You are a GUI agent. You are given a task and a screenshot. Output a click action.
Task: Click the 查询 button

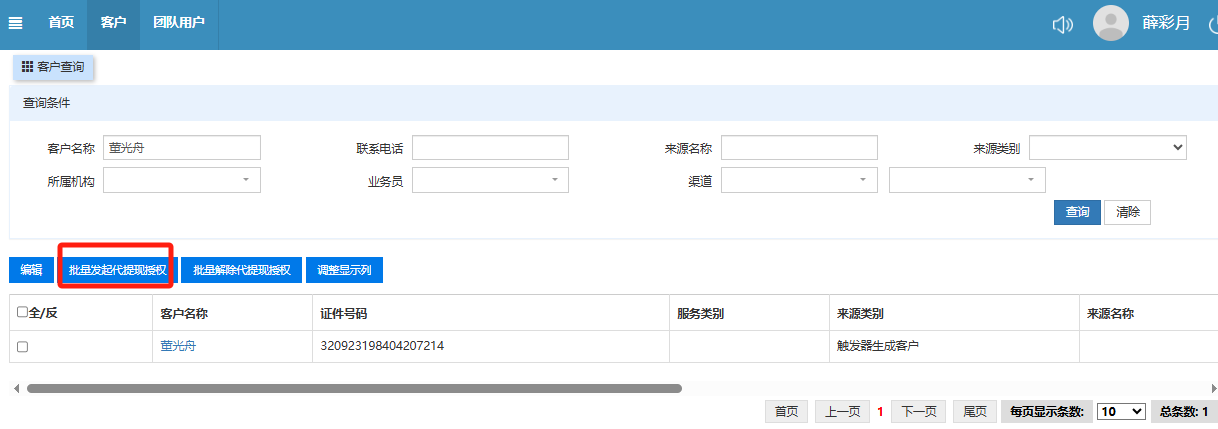[x=1077, y=212]
